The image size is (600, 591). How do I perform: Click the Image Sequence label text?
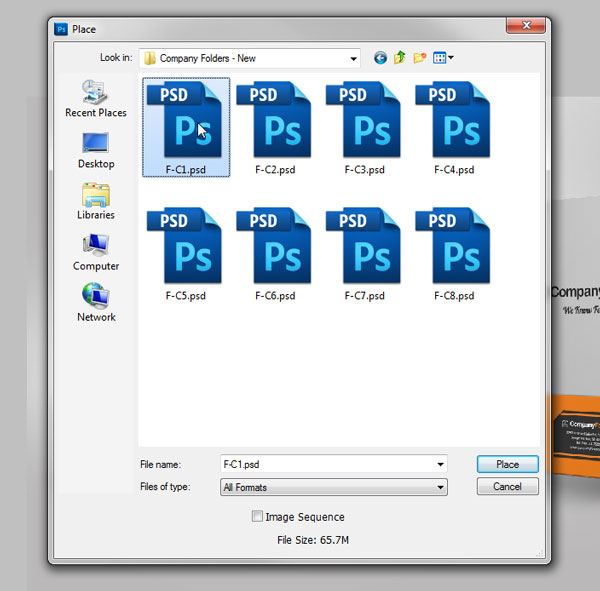click(x=305, y=517)
